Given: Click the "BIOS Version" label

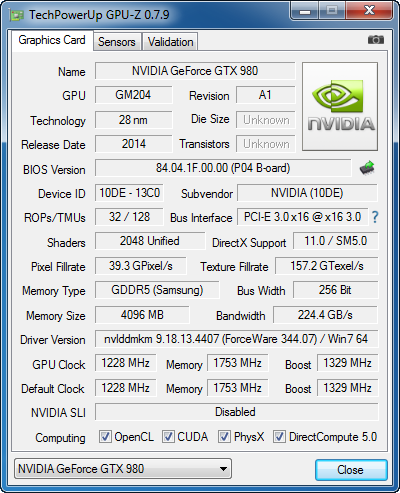Looking at the screenshot, I should point(54,170).
